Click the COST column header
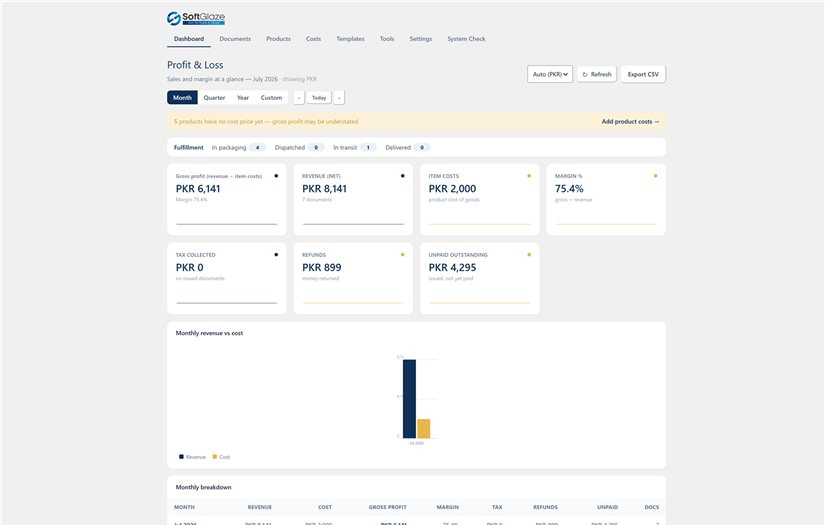825x525 pixels. click(325, 507)
